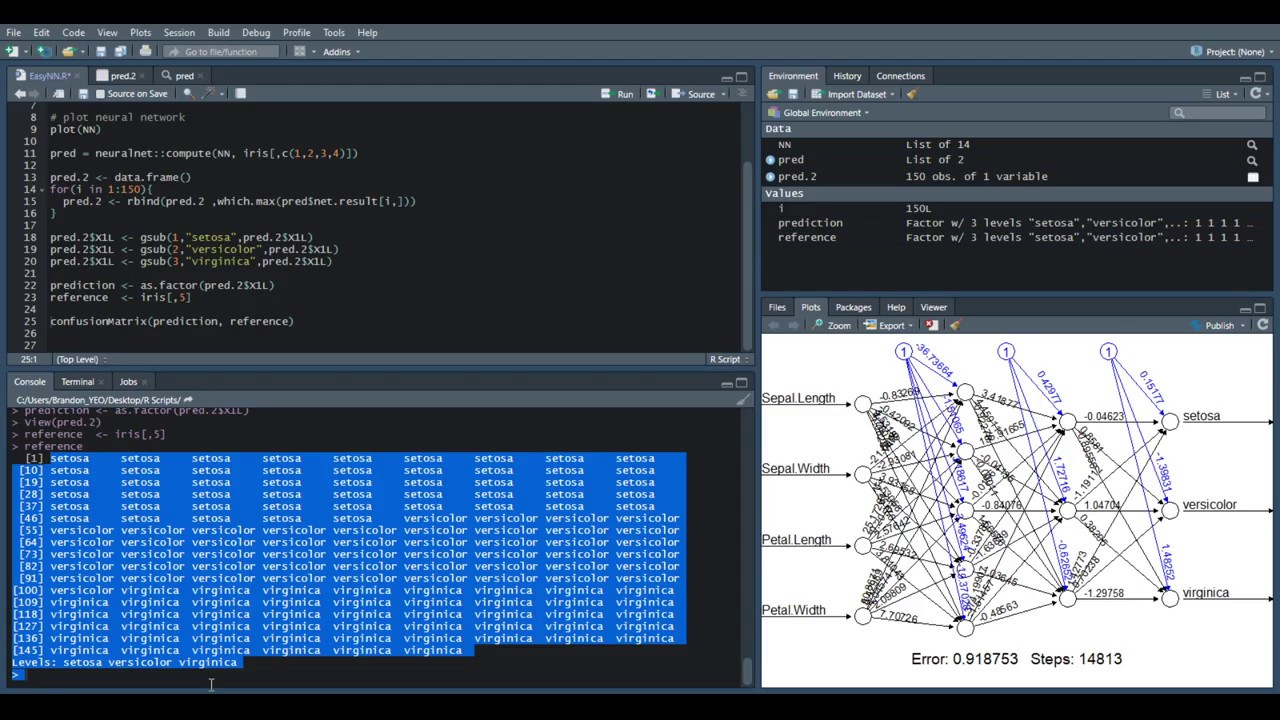The width and height of the screenshot is (1280, 720).
Task: Expand the pred.2 data frame in Environment
Action: coord(770,177)
